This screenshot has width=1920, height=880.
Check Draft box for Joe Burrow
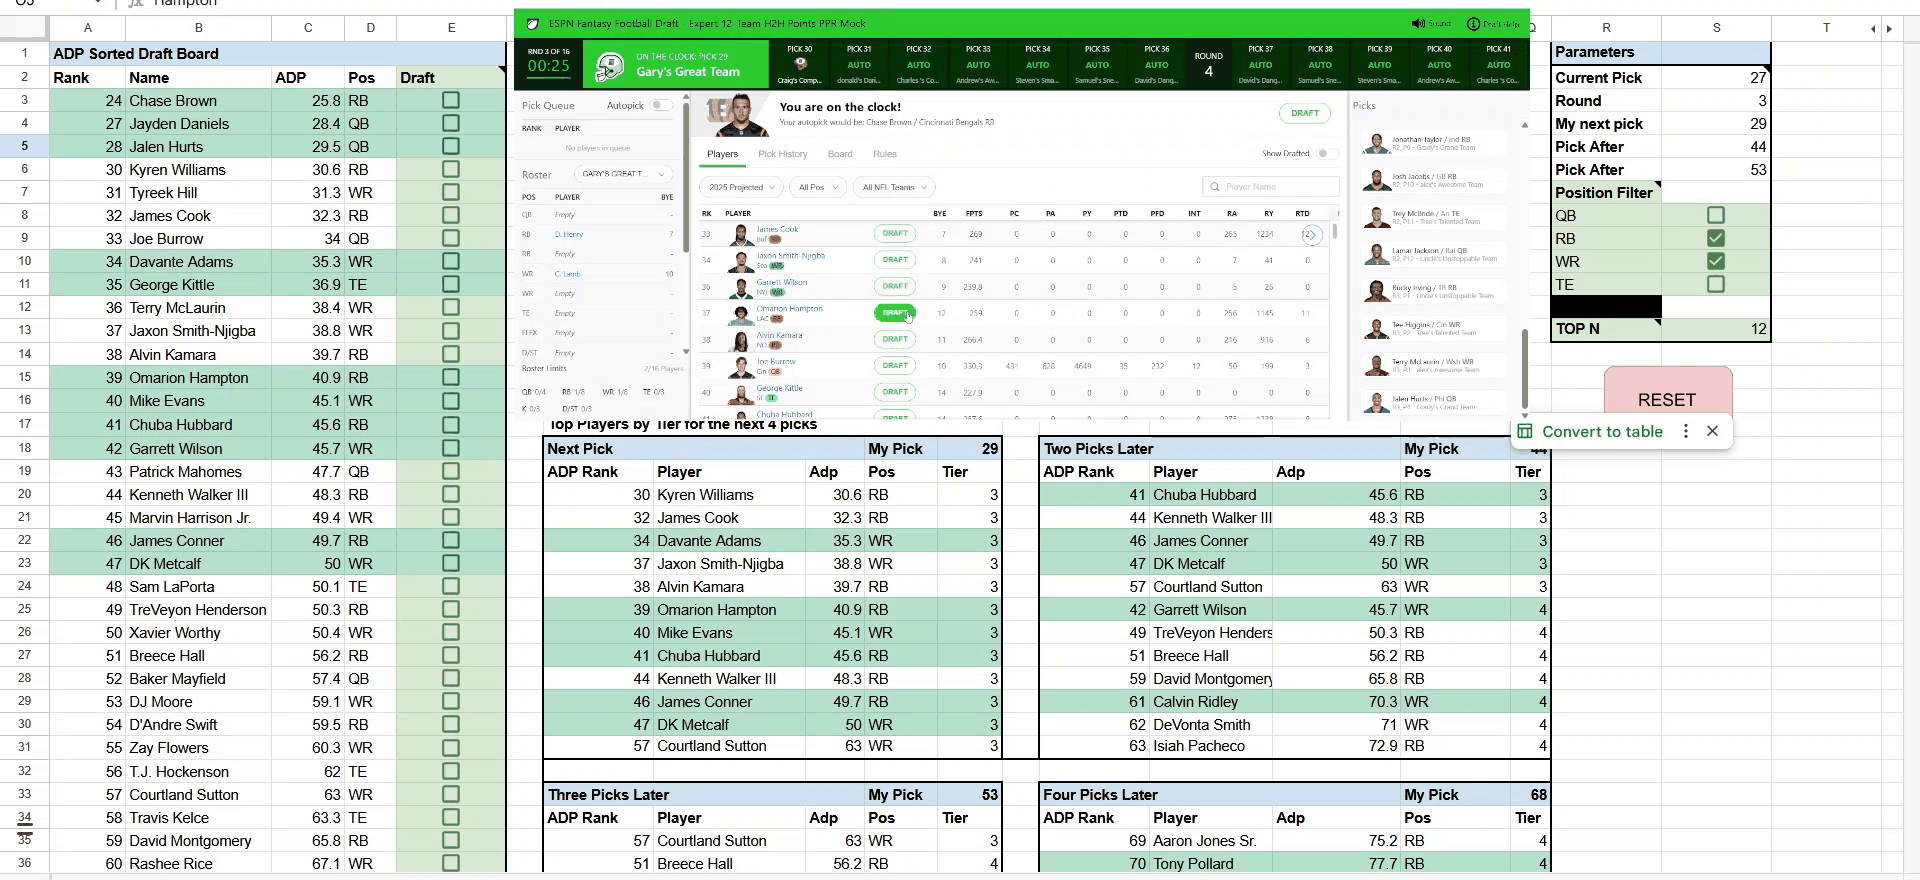coord(451,238)
